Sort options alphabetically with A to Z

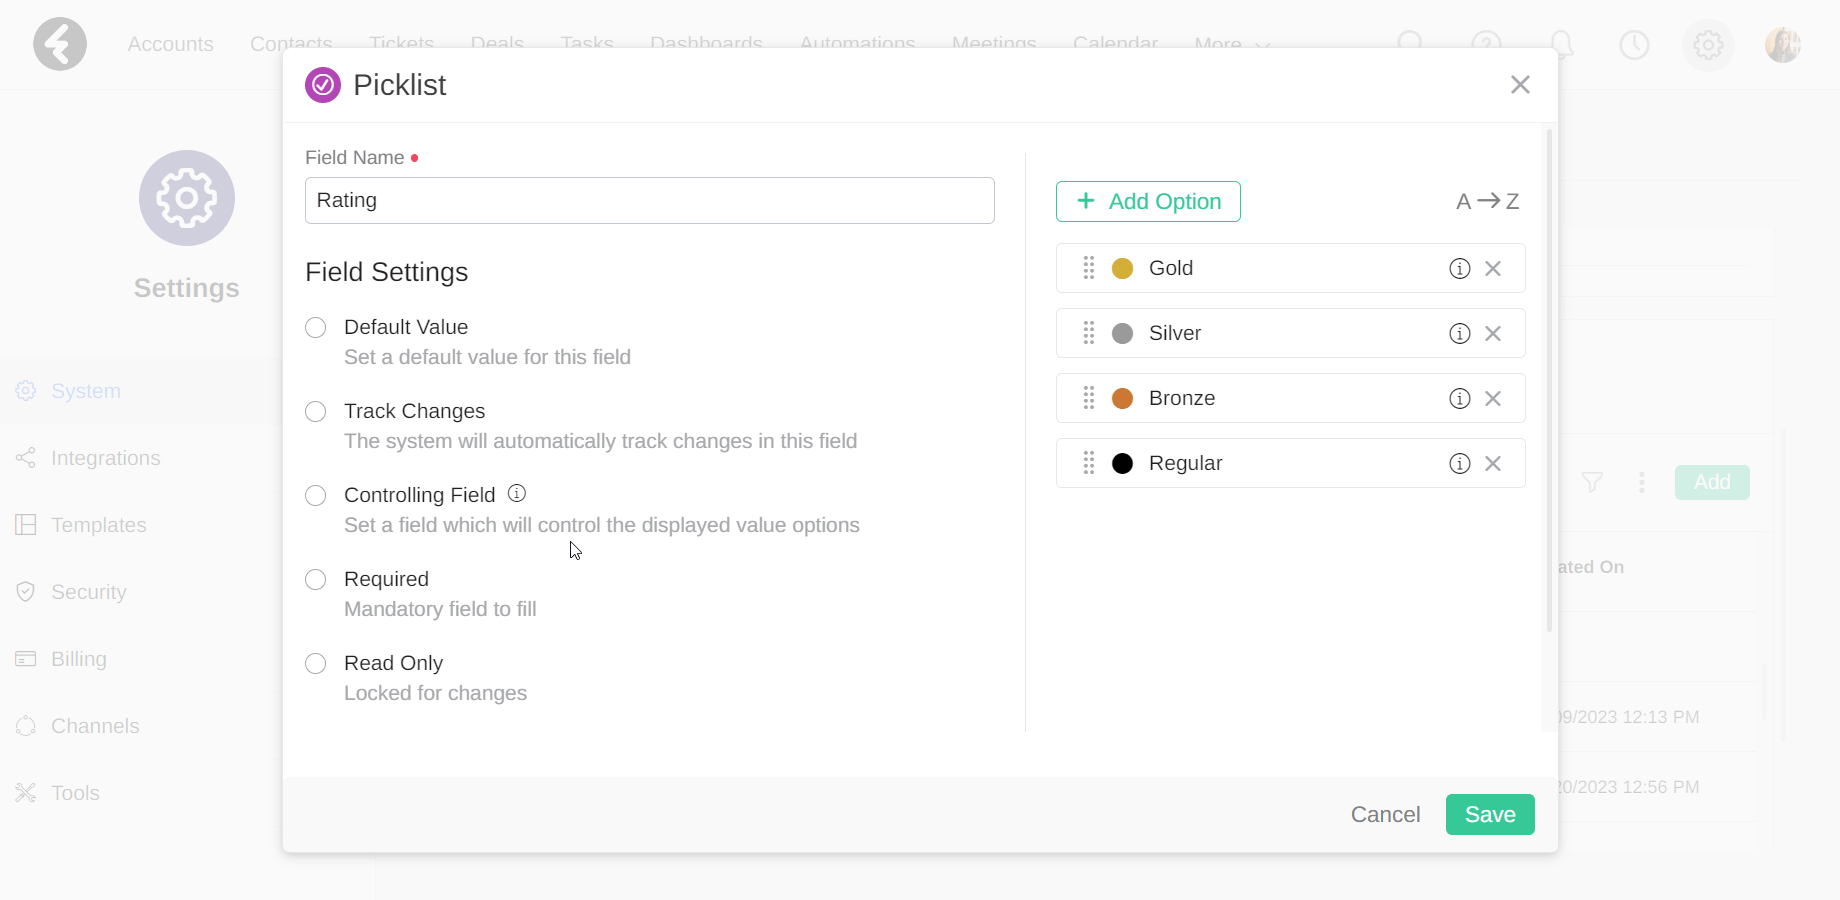pyautogui.click(x=1488, y=201)
